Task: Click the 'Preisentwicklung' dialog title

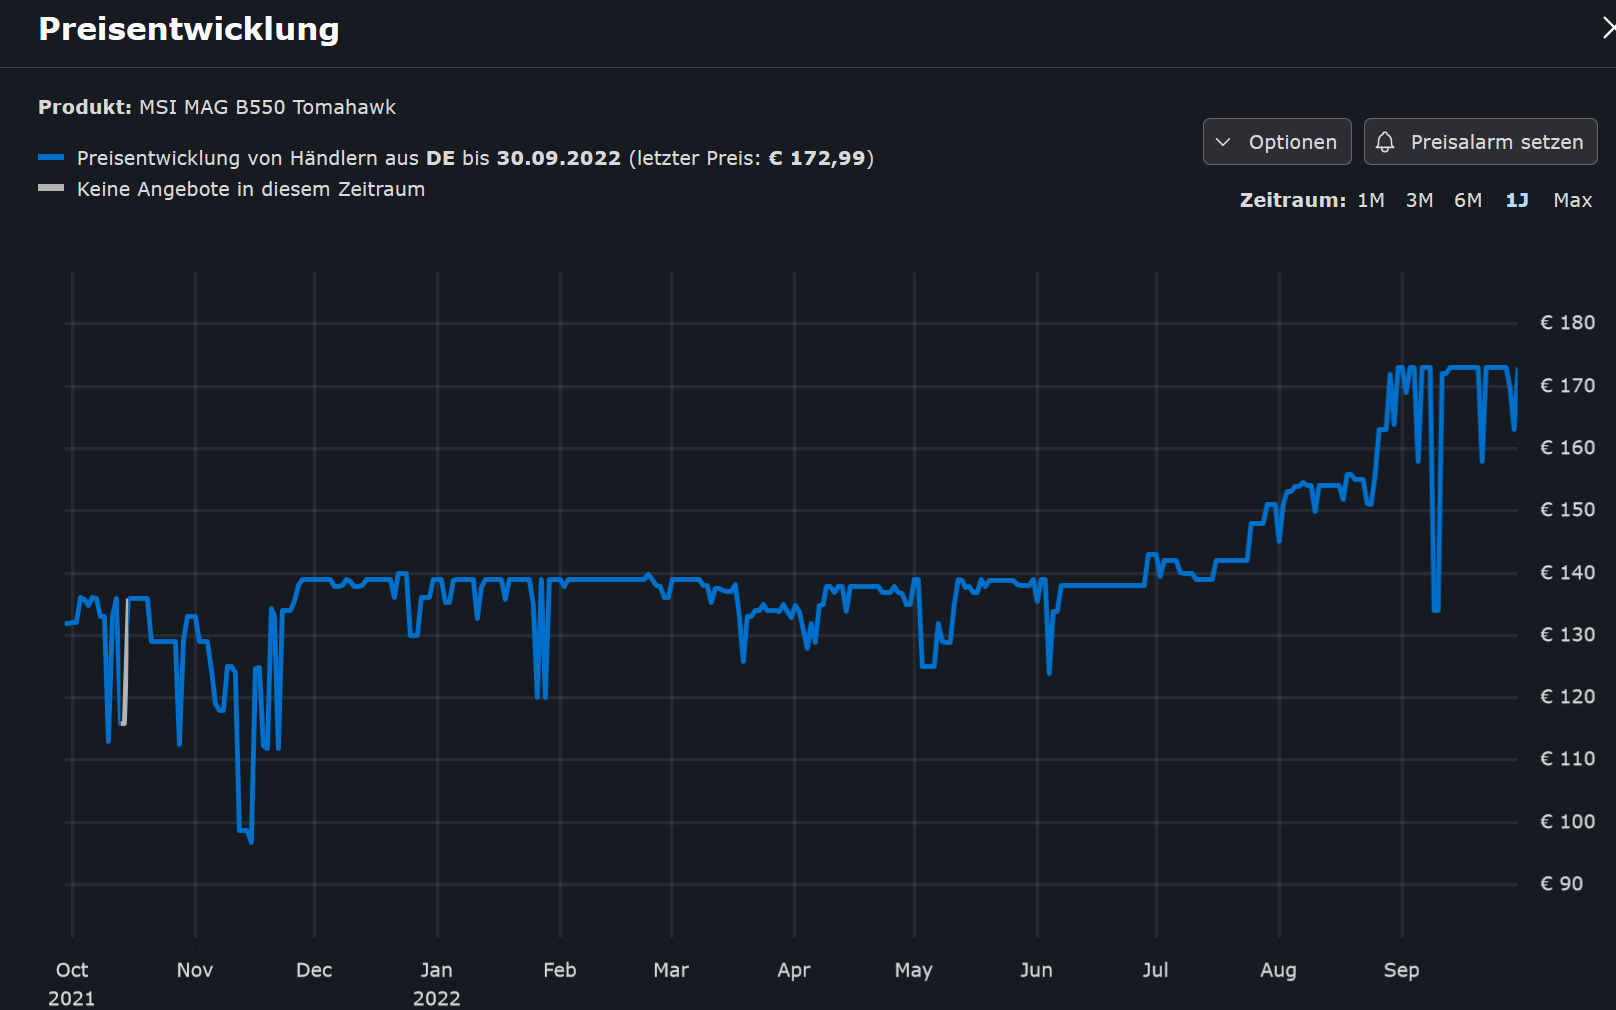Action: (189, 29)
